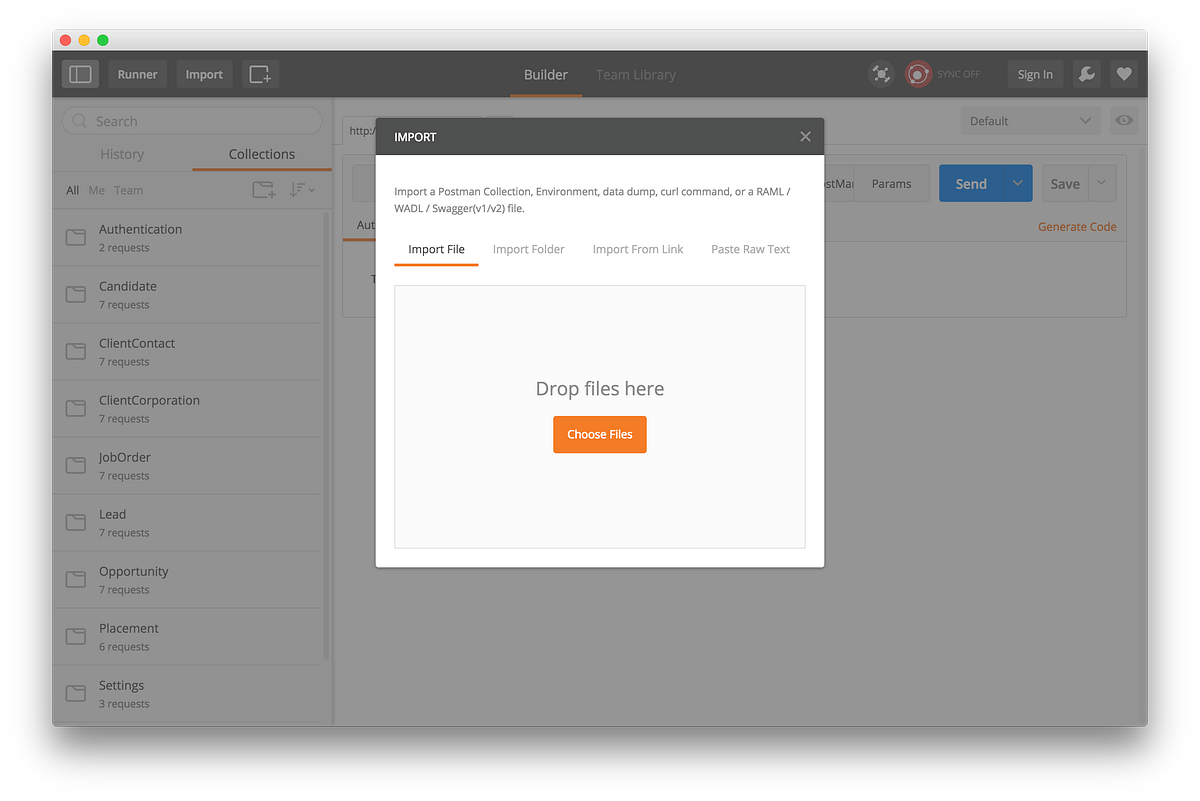Open the Save options dropdown
Viewport: 1200px width, 801px height.
(x=1101, y=183)
